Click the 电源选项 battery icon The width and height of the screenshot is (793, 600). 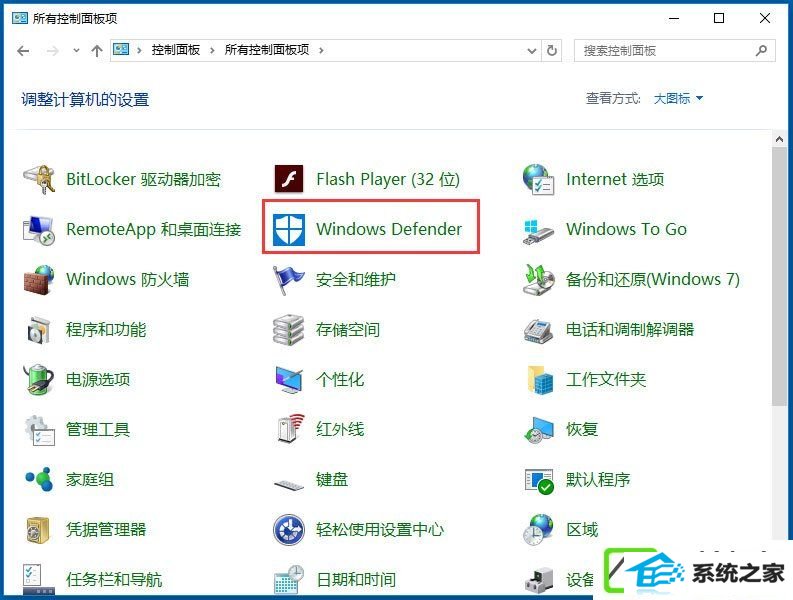click(39, 379)
